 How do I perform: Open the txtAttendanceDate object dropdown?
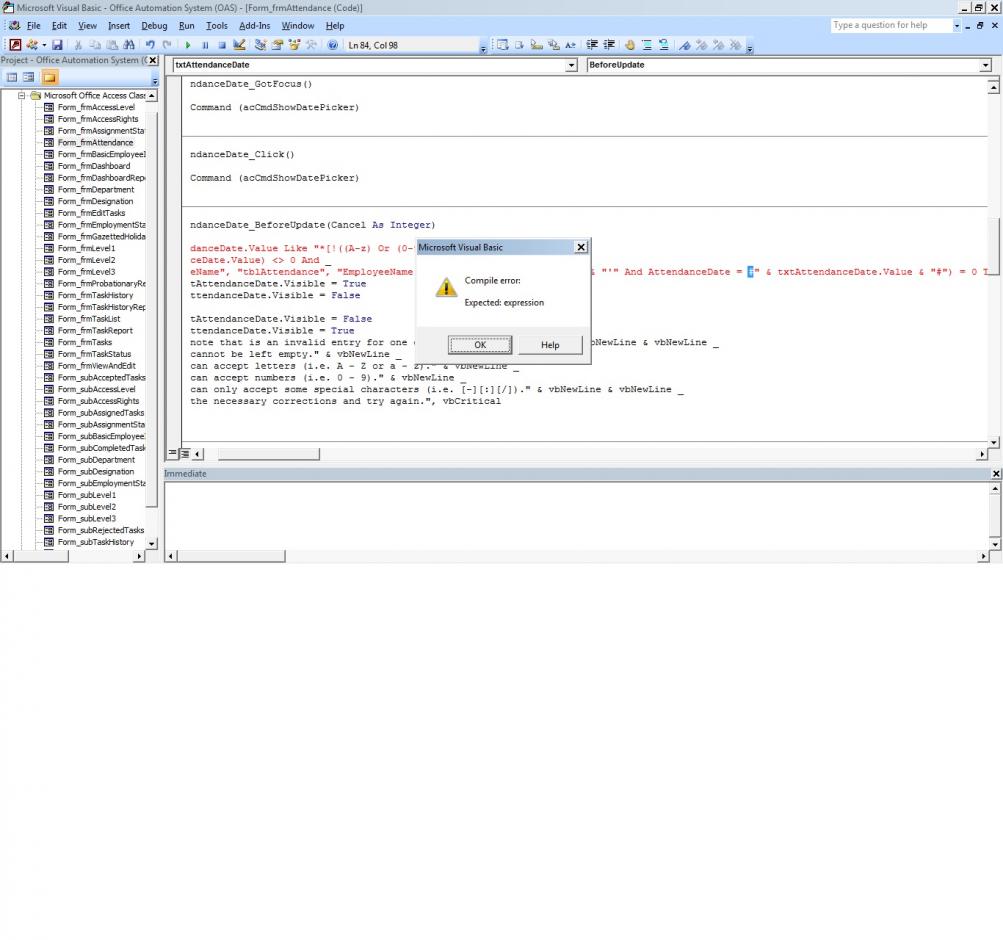tap(571, 65)
